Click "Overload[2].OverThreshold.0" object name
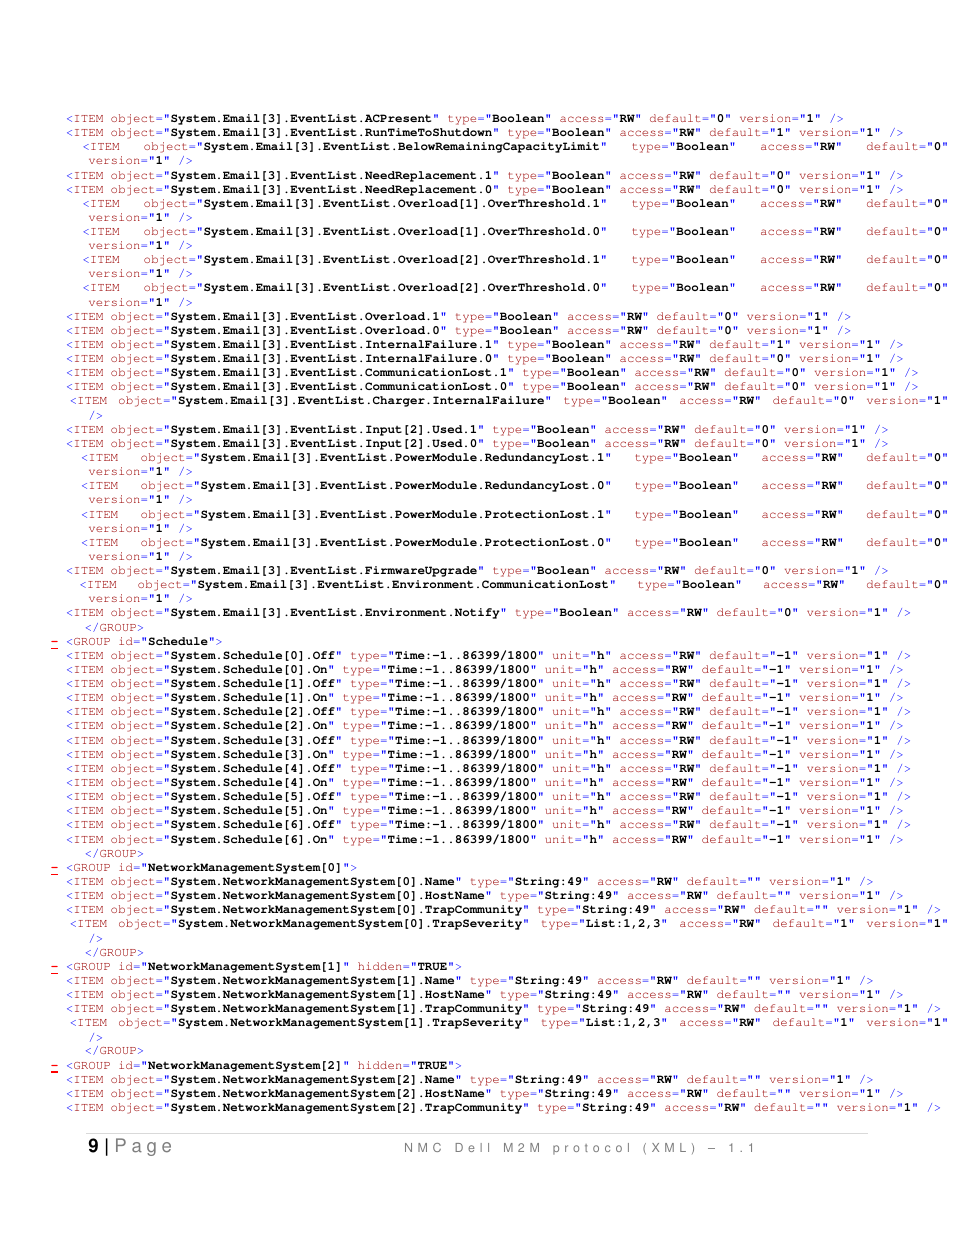 [402, 287]
